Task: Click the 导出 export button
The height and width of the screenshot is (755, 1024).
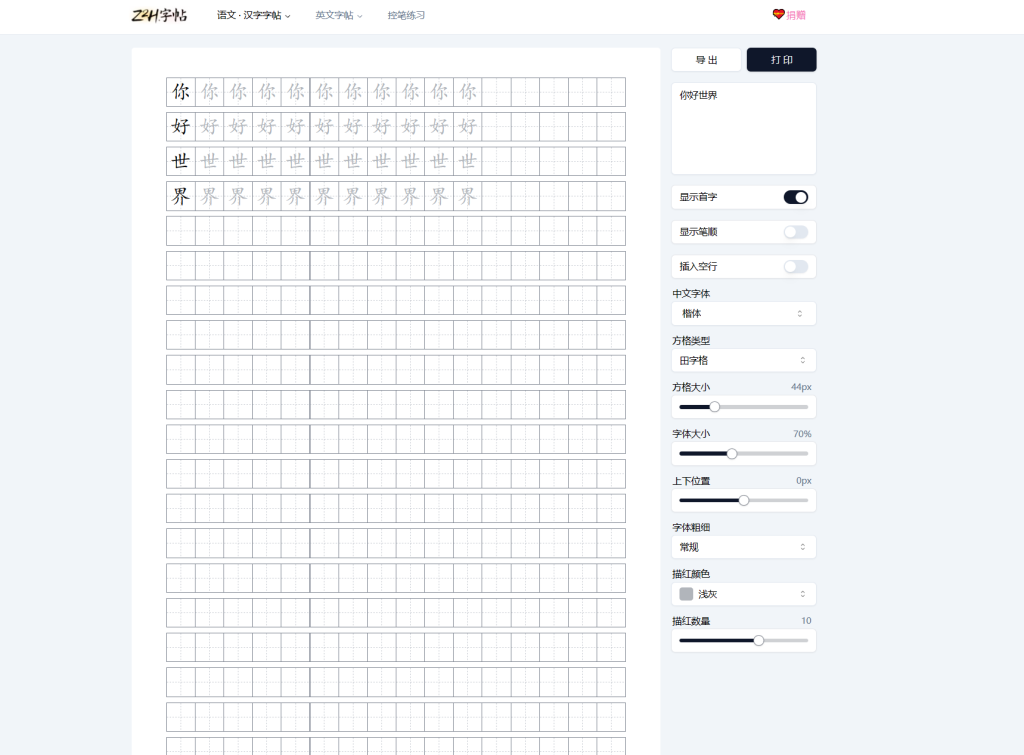Action: [706, 59]
